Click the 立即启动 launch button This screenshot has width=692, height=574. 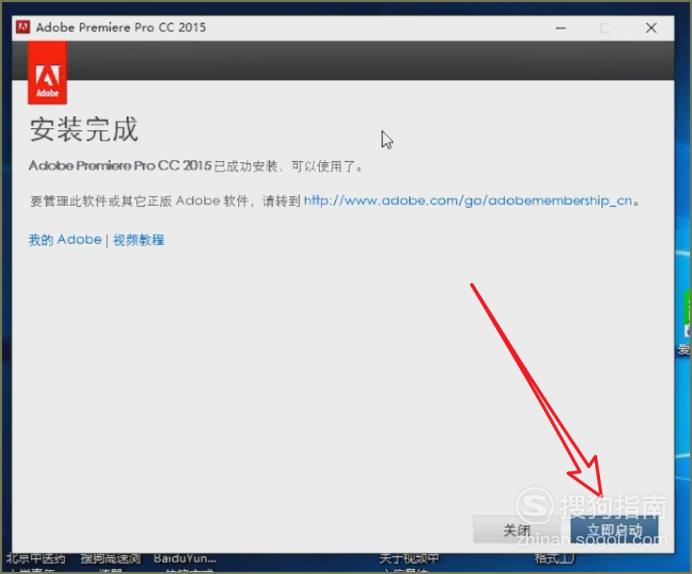(614, 529)
